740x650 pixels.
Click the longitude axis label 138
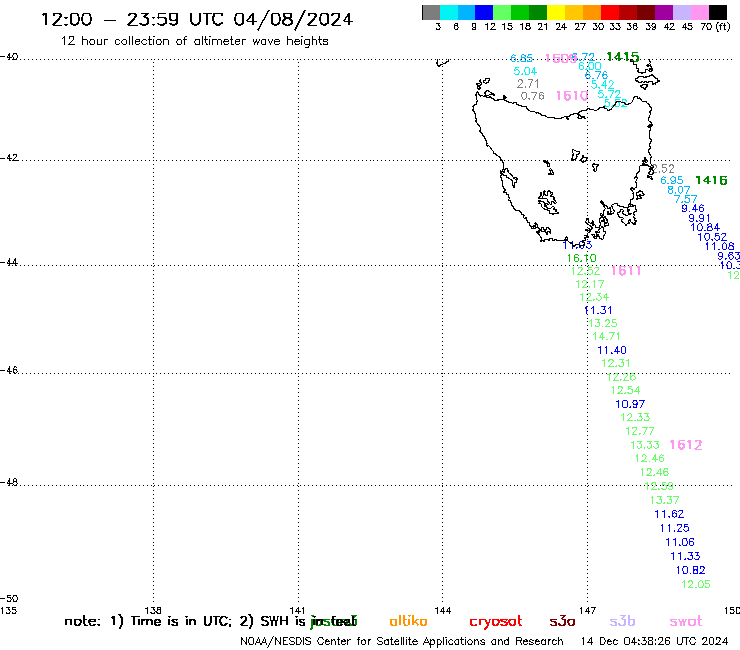(153, 610)
